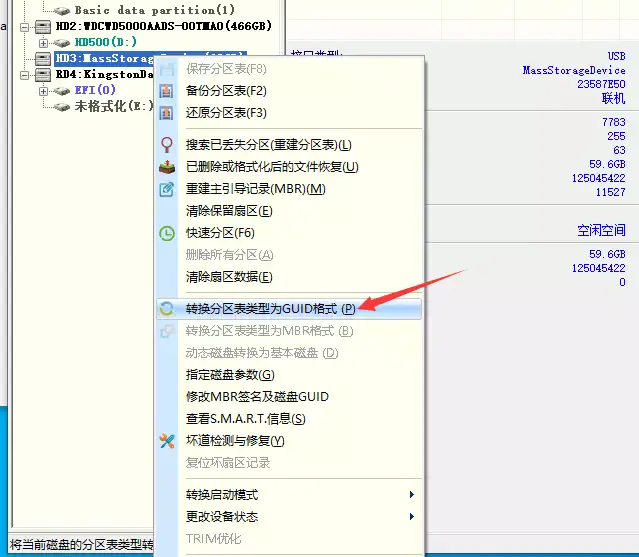Select 备份分区表(F2) menu entry
The height and width of the screenshot is (557, 639).
coord(289,91)
